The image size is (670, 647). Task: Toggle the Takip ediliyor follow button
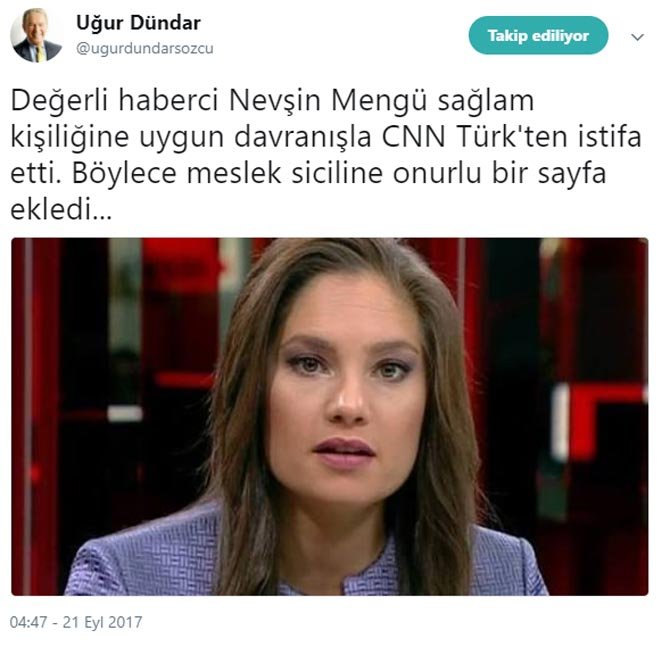(538, 35)
